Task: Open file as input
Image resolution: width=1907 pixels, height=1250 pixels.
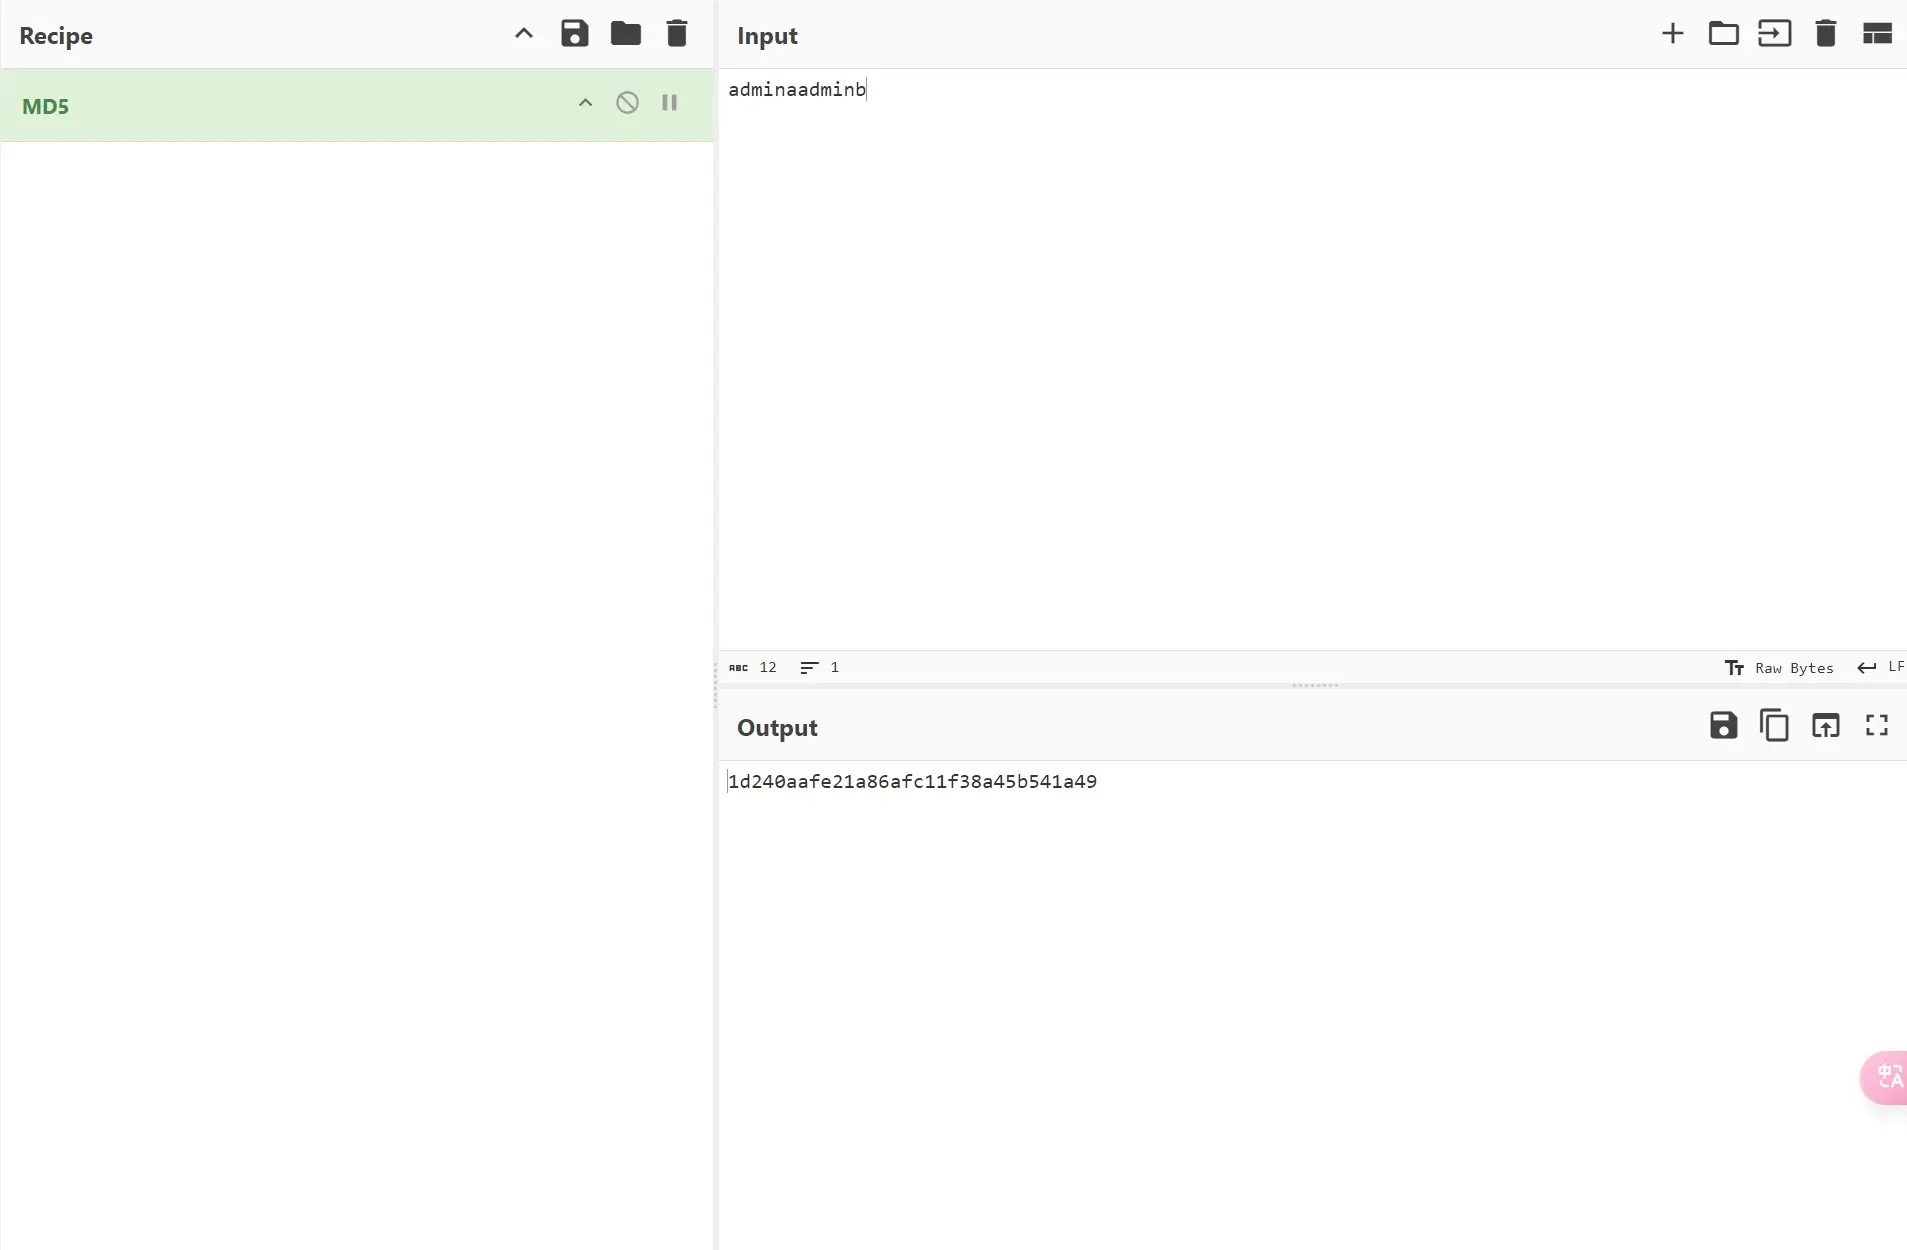Action: click(1774, 34)
